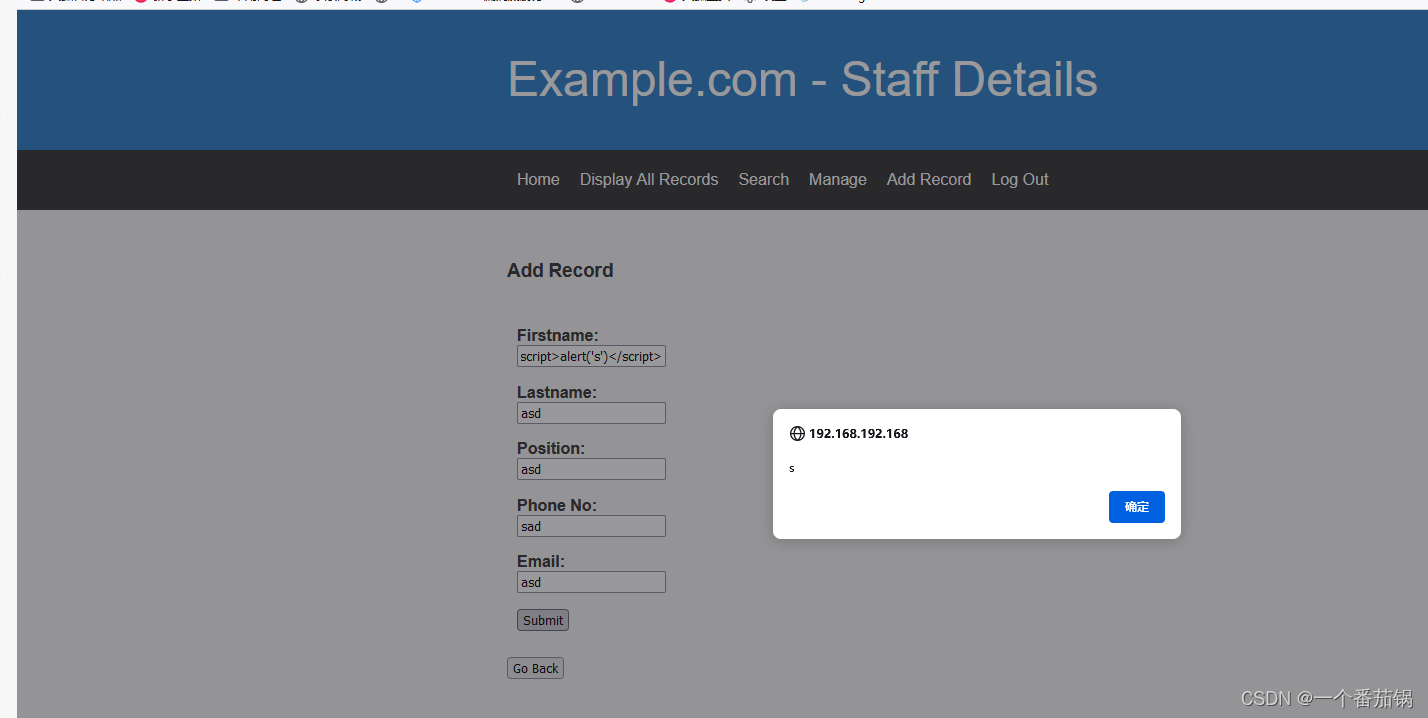Click the Lastname: label
1428x718 pixels.
tap(557, 392)
